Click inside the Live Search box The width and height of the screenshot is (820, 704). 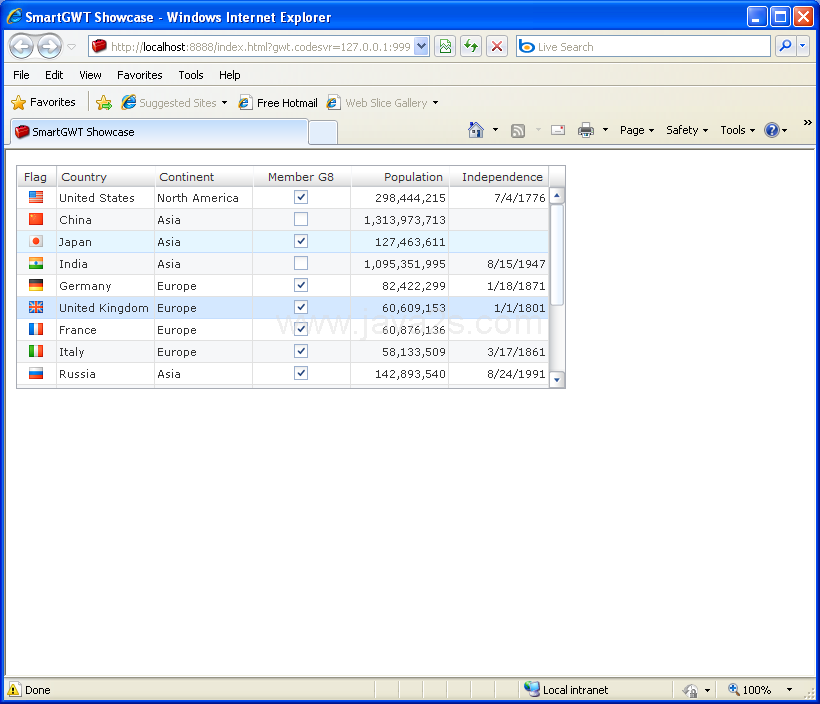tap(643, 47)
